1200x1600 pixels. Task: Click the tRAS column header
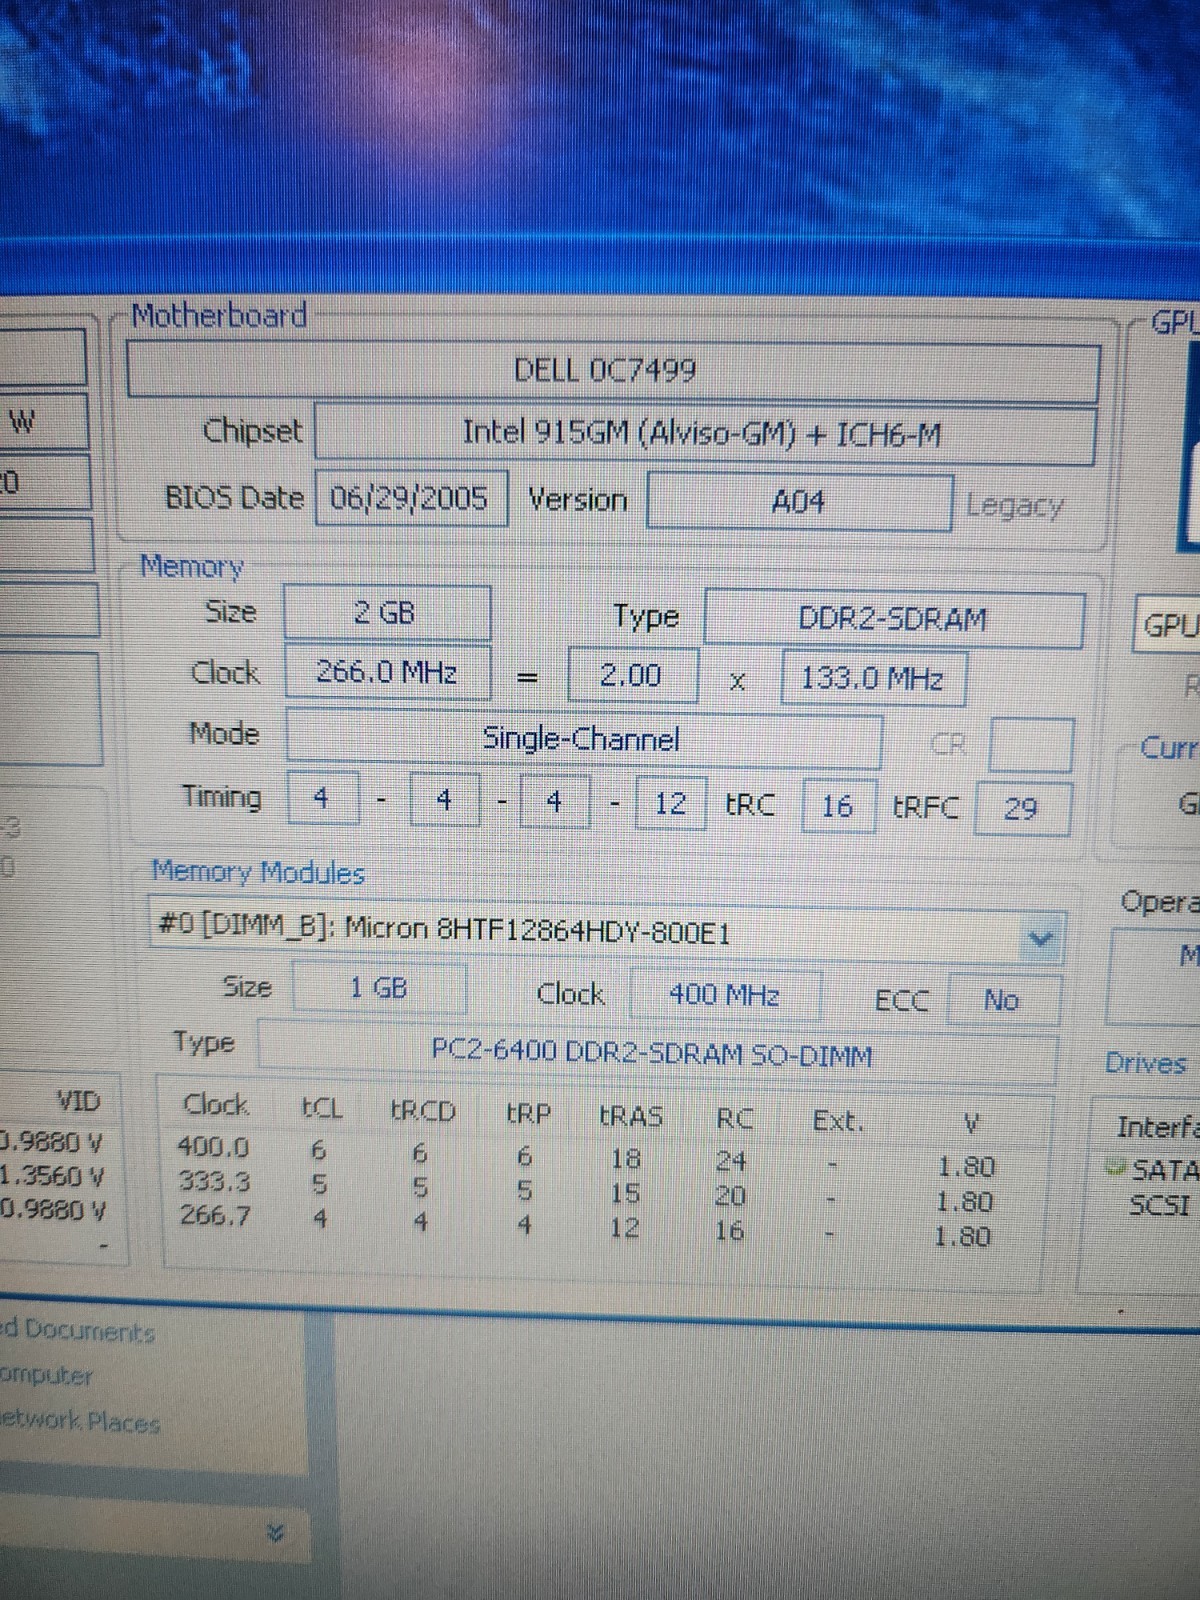[631, 1115]
